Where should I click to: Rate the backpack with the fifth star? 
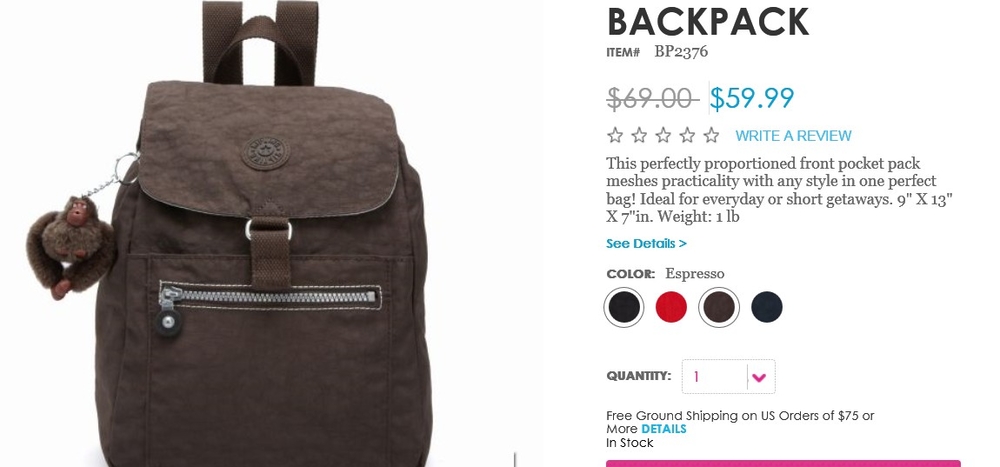point(711,135)
